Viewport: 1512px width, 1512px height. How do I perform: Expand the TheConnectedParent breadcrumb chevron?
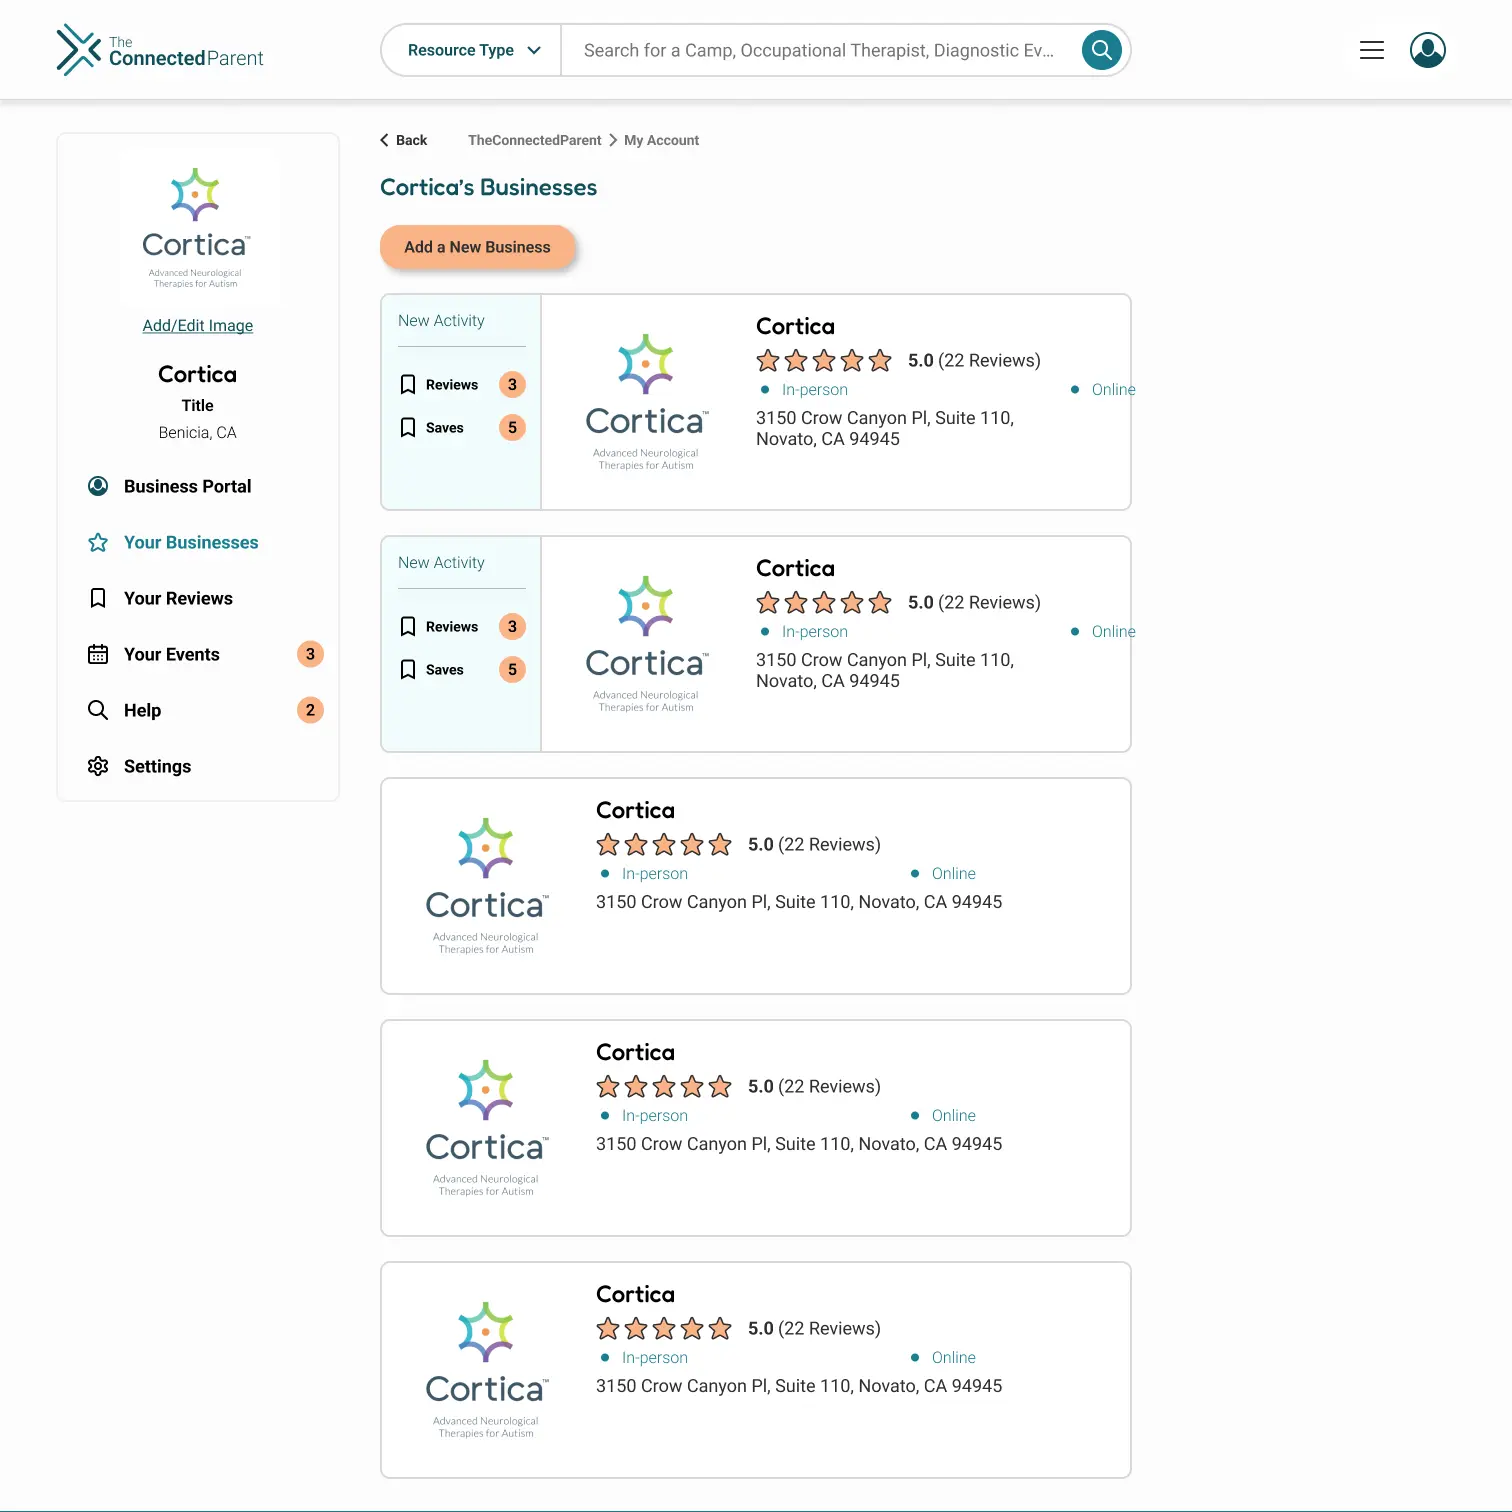point(612,140)
